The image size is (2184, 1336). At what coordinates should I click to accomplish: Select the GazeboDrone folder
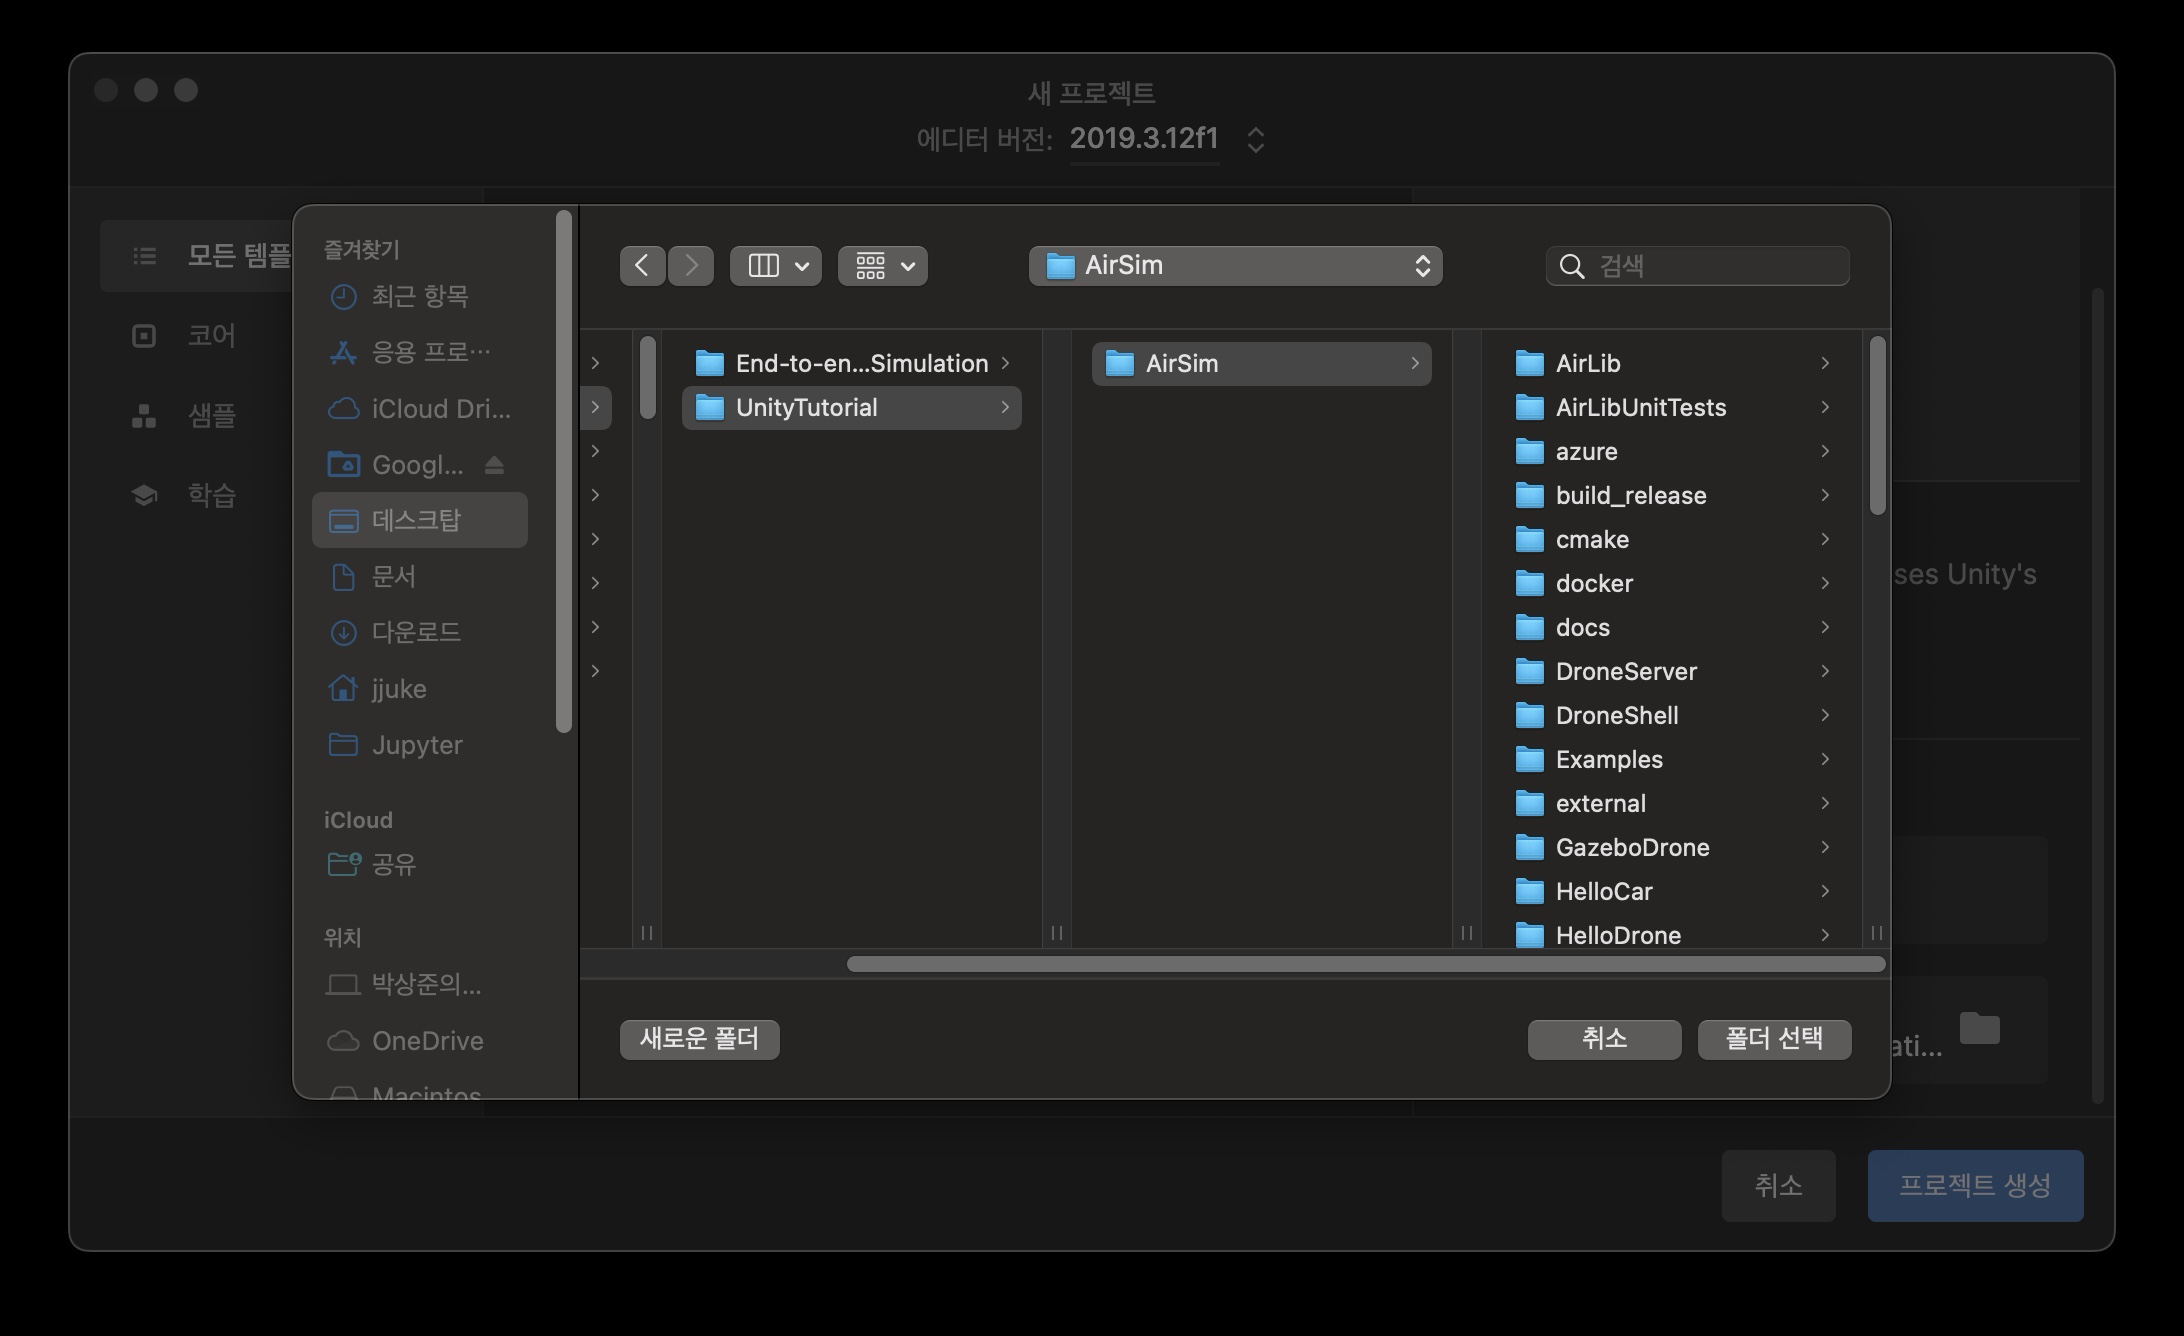coord(1672,848)
